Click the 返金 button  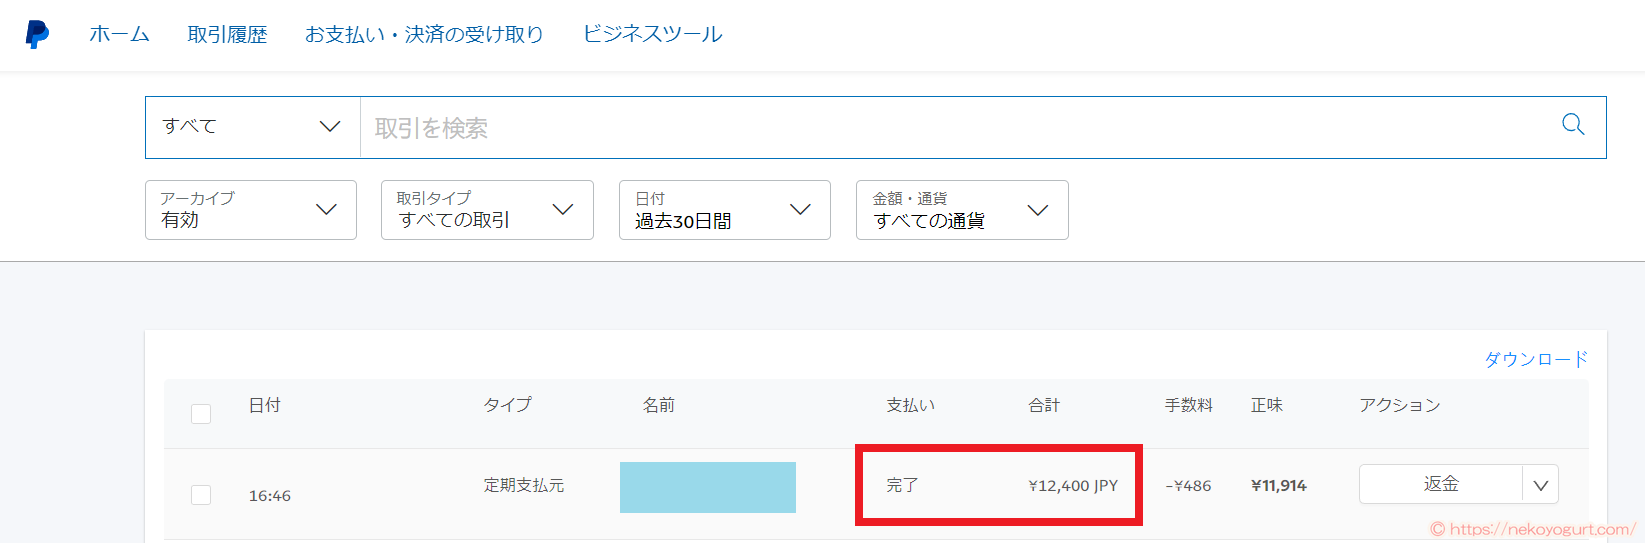(1441, 484)
